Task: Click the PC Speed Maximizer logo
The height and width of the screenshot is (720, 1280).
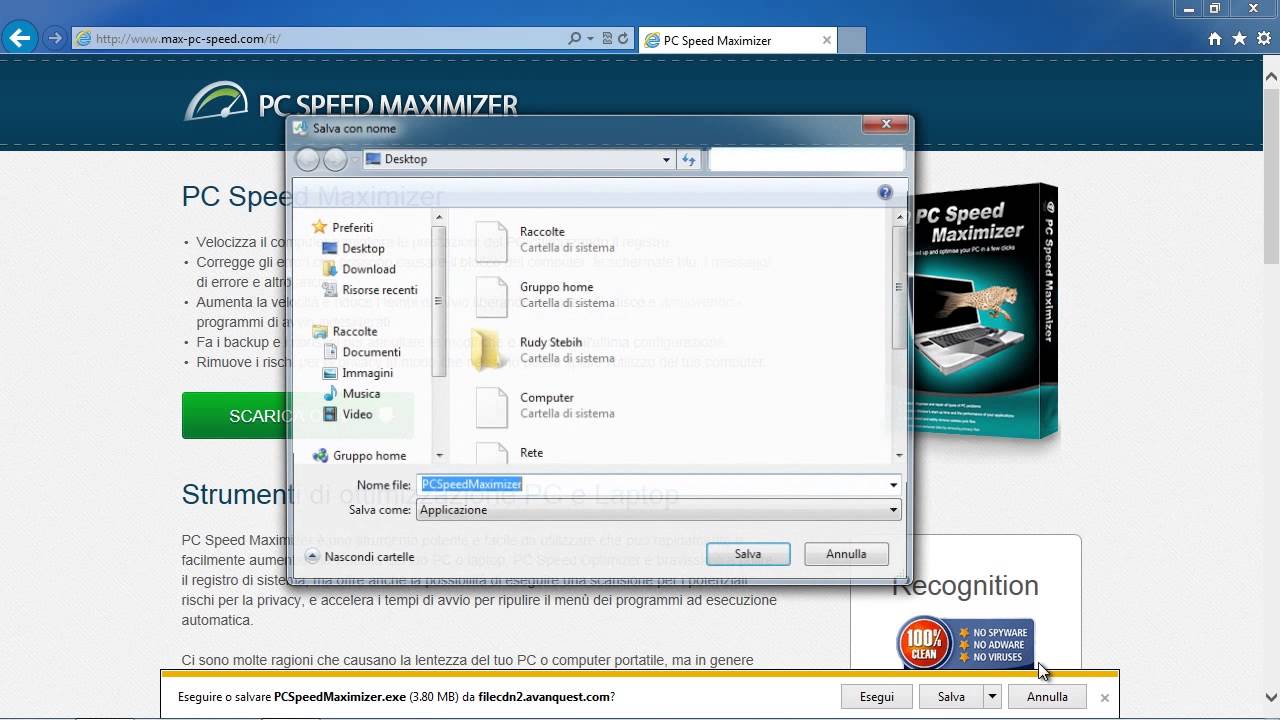Action: [x=351, y=103]
